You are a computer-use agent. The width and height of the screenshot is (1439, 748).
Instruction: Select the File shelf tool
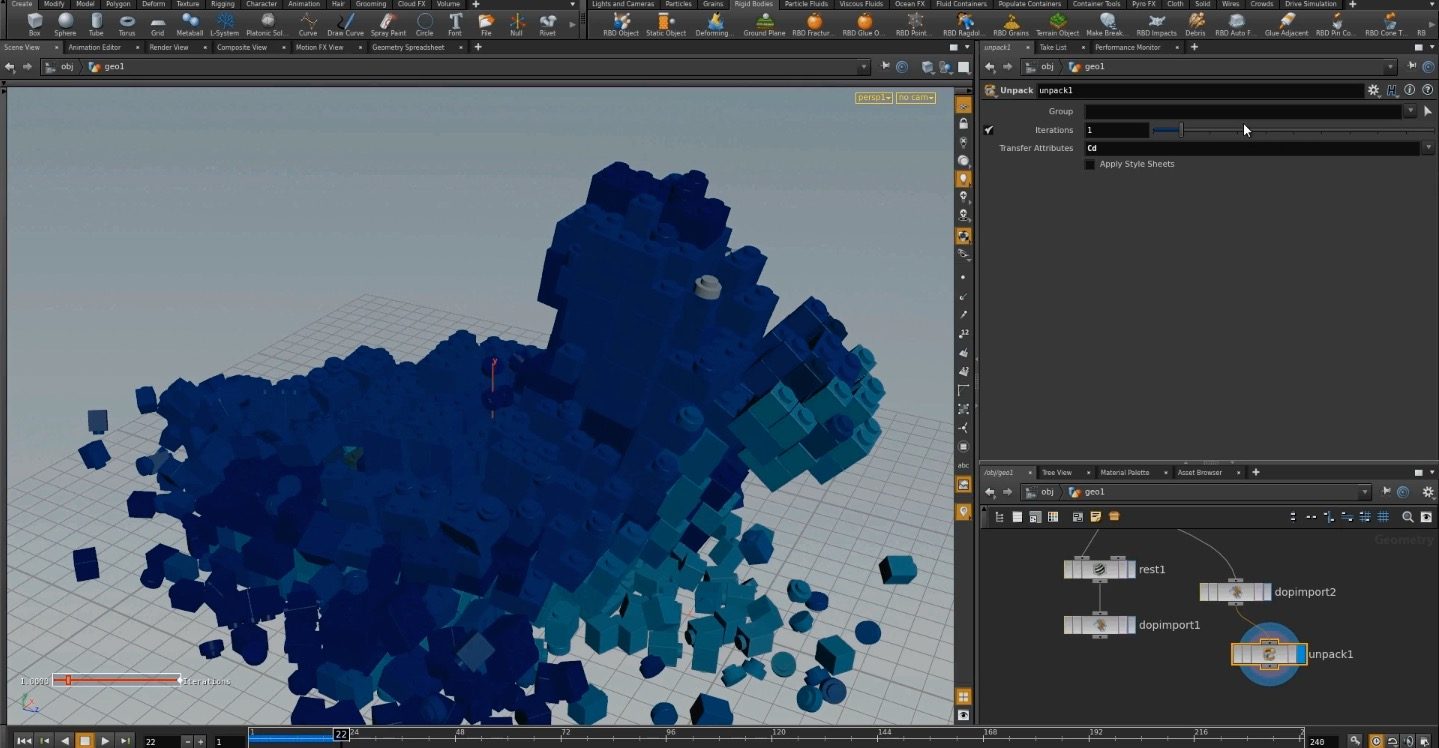click(x=486, y=24)
